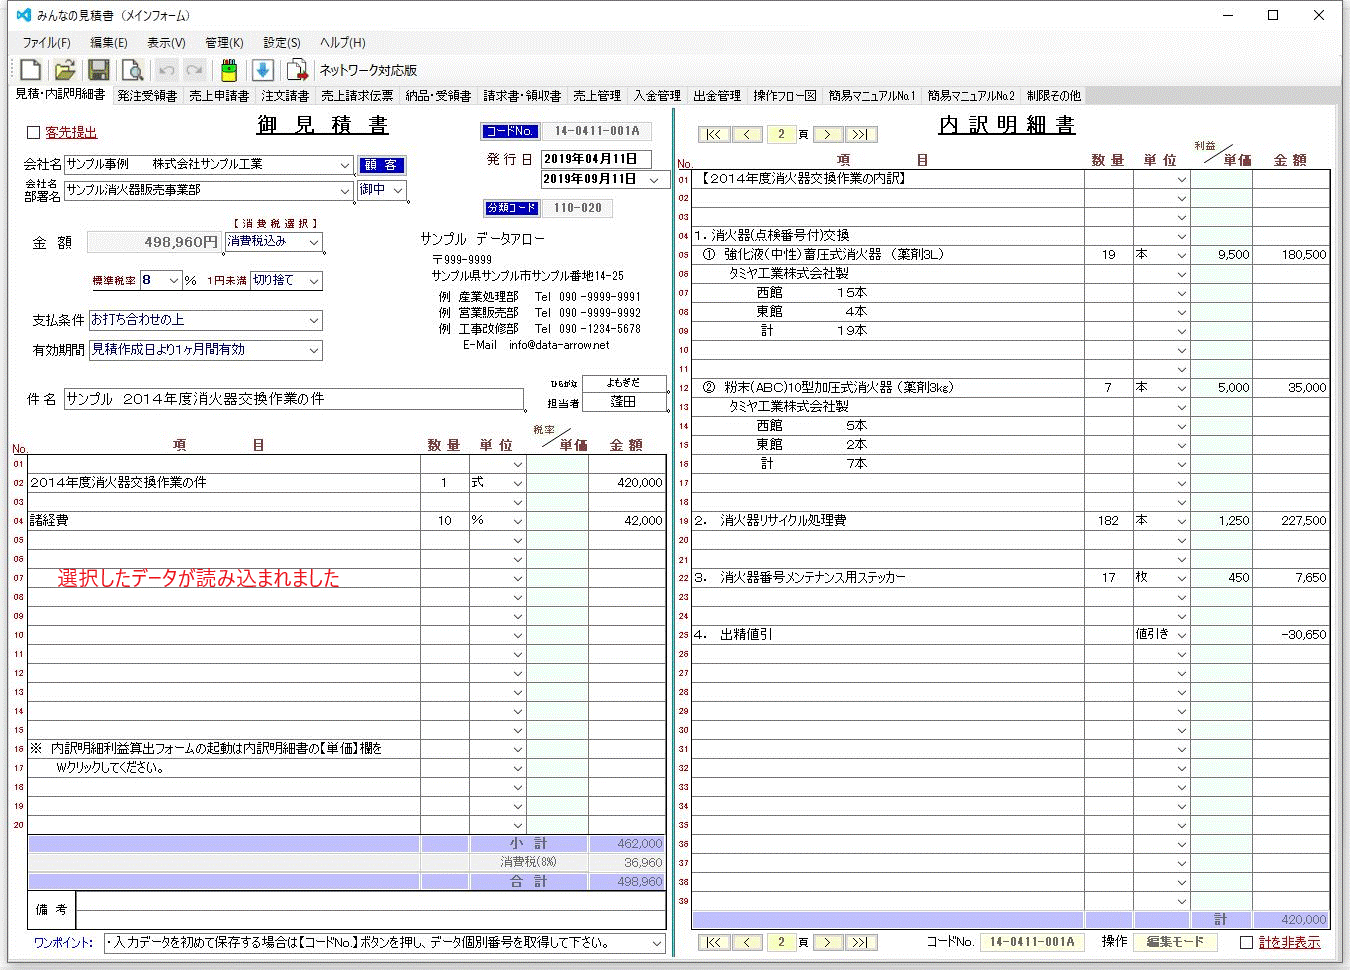
Task: Switch to the 納品・受領書 tab
Action: click(438, 96)
